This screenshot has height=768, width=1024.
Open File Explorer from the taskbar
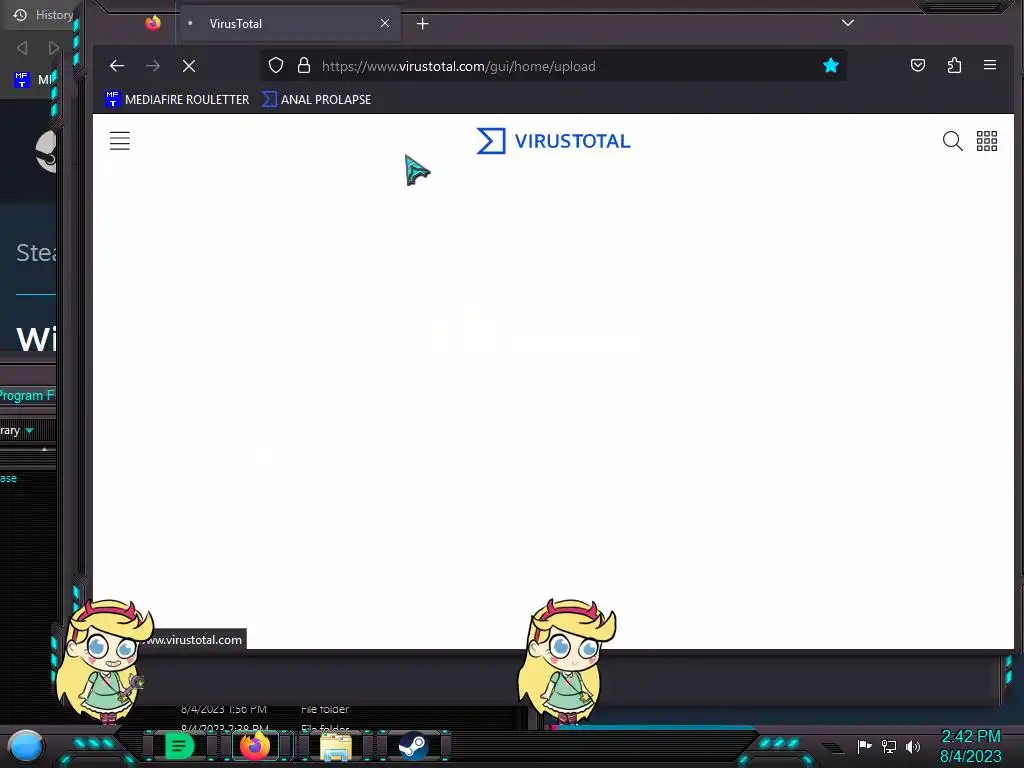point(336,747)
